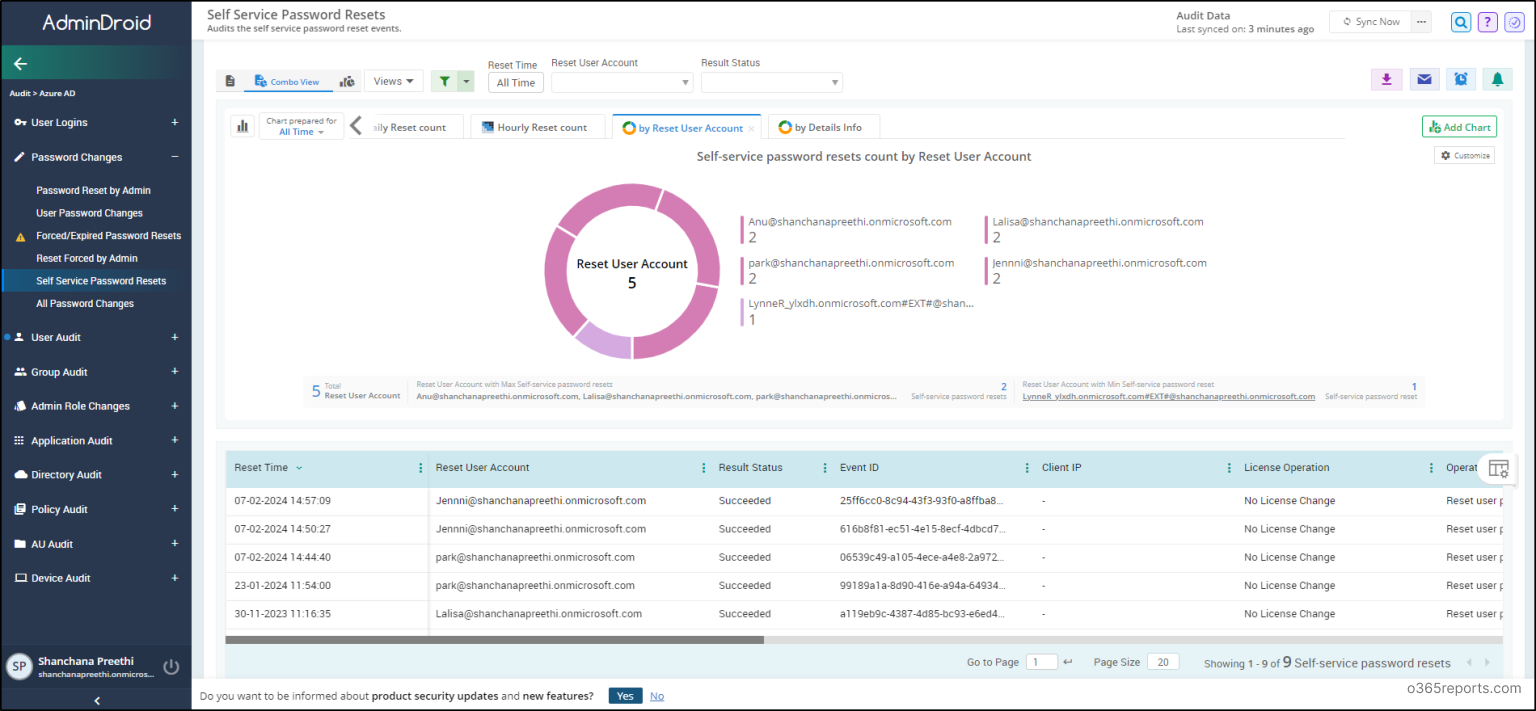
Task: Click the All Time reset time button
Action: coord(516,83)
